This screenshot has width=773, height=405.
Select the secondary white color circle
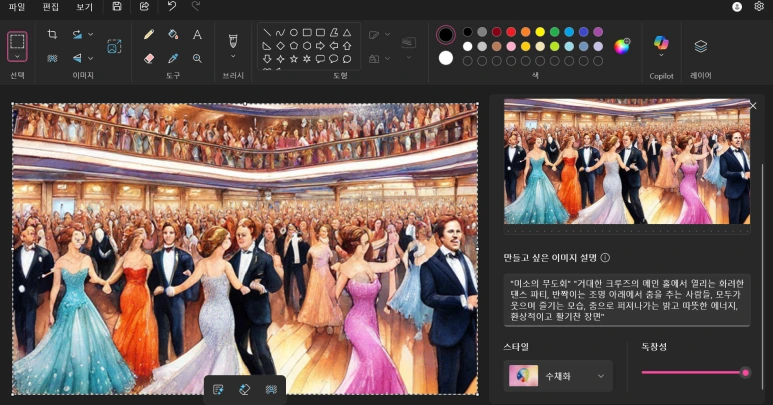tap(446, 58)
